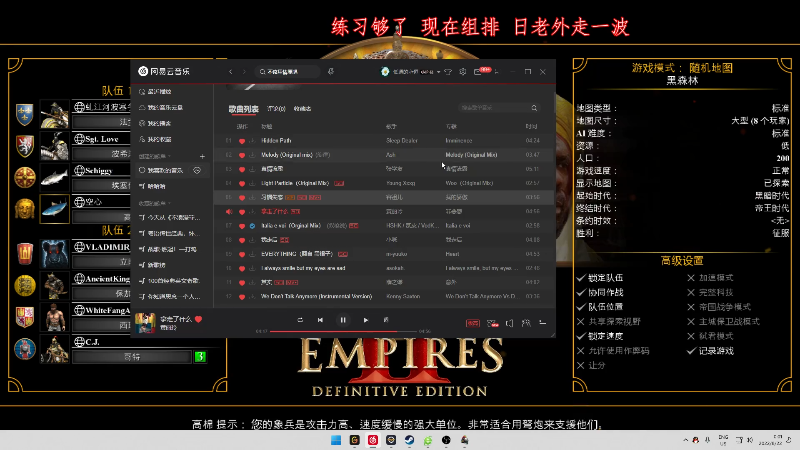The height and width of the screenshot is (450, 800).
Task: Click the sound effects icon in player bar
Action: (492, 323)
